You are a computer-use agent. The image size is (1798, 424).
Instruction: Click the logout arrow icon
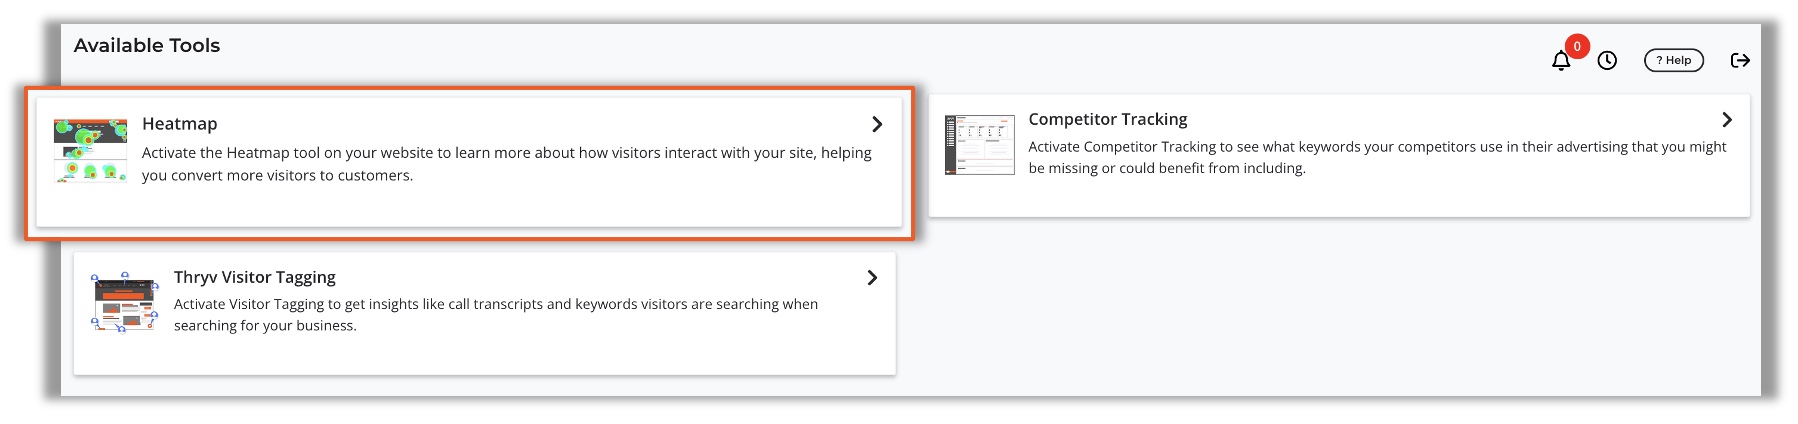pyautogui.click(x=1740, y=60)
